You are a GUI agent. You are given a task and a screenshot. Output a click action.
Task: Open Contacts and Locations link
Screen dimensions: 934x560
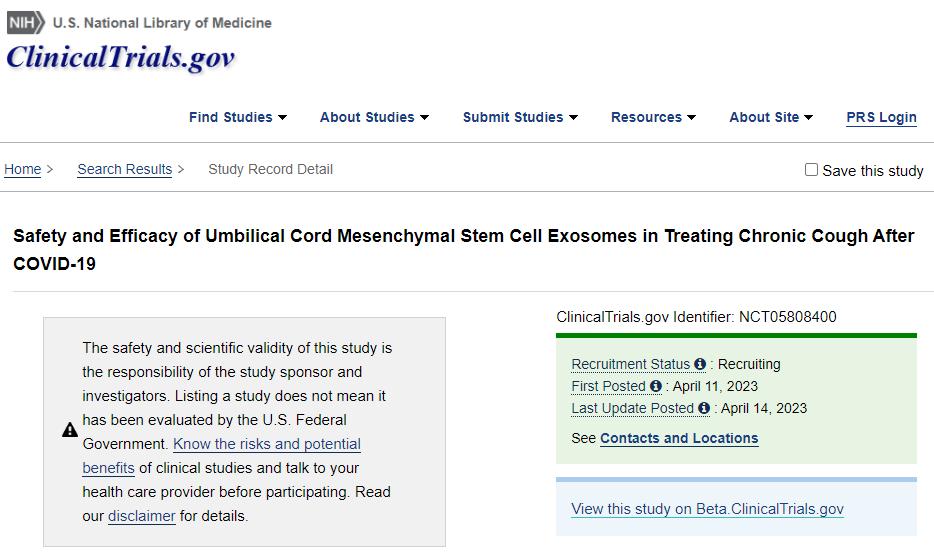click(x=679, y=438)
